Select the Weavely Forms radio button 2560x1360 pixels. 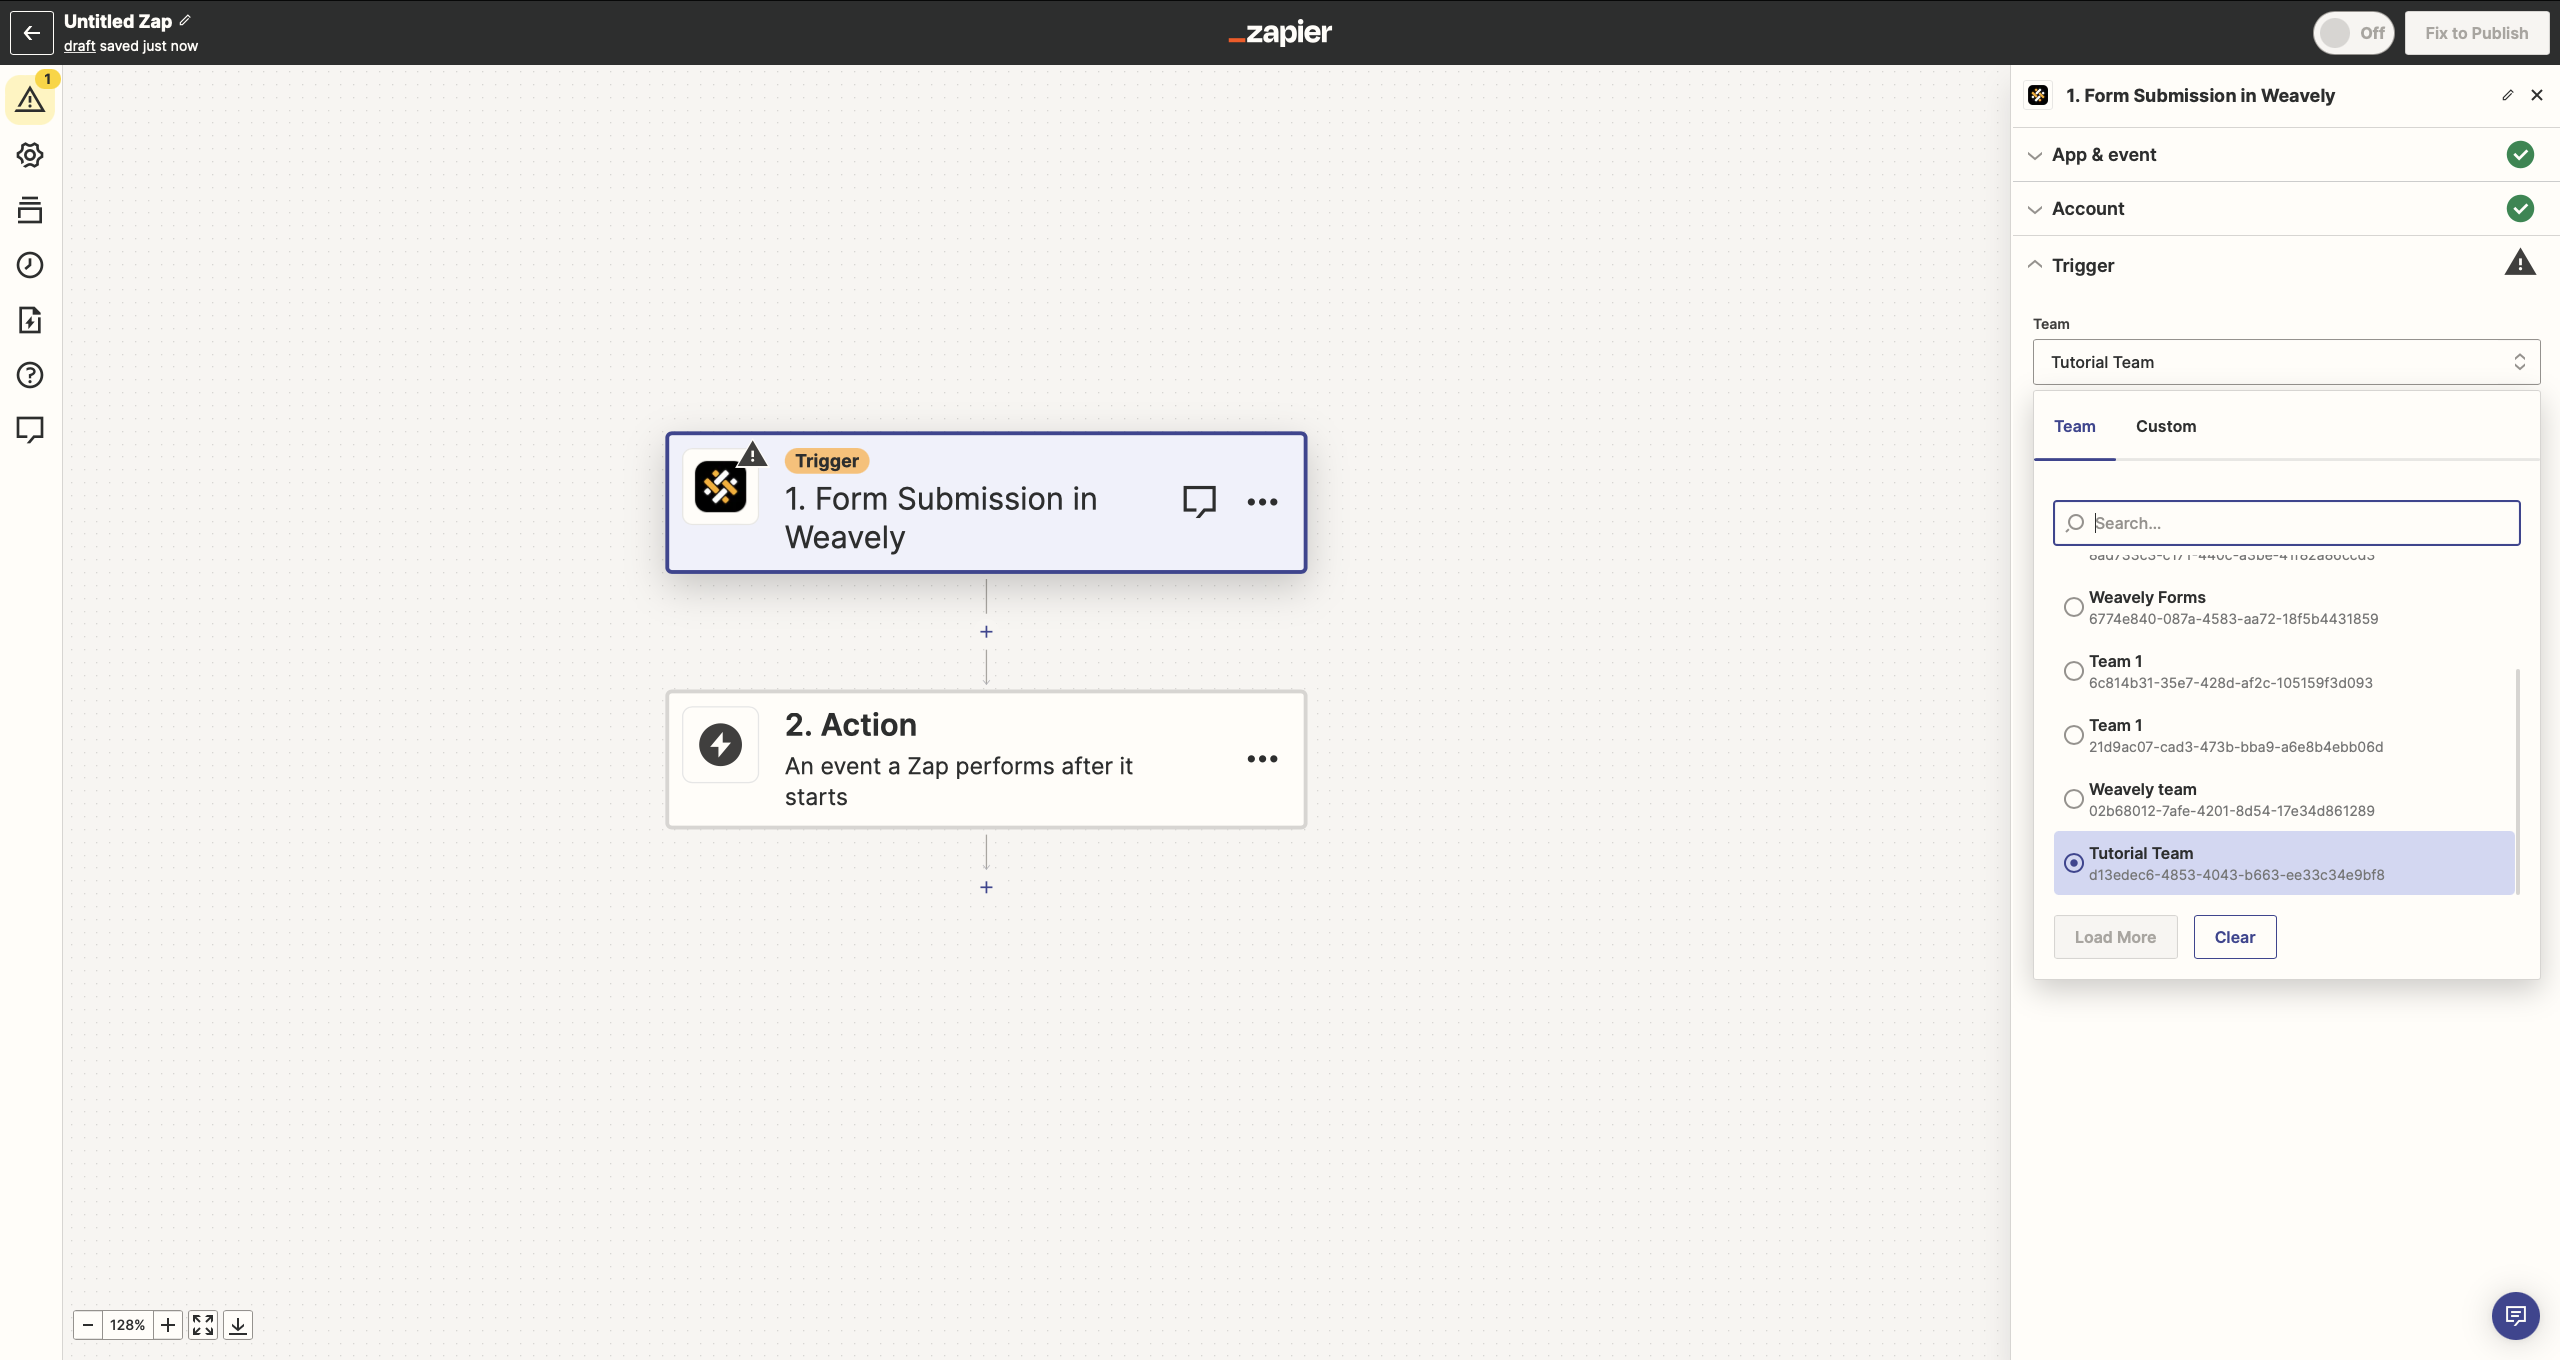2071,605
